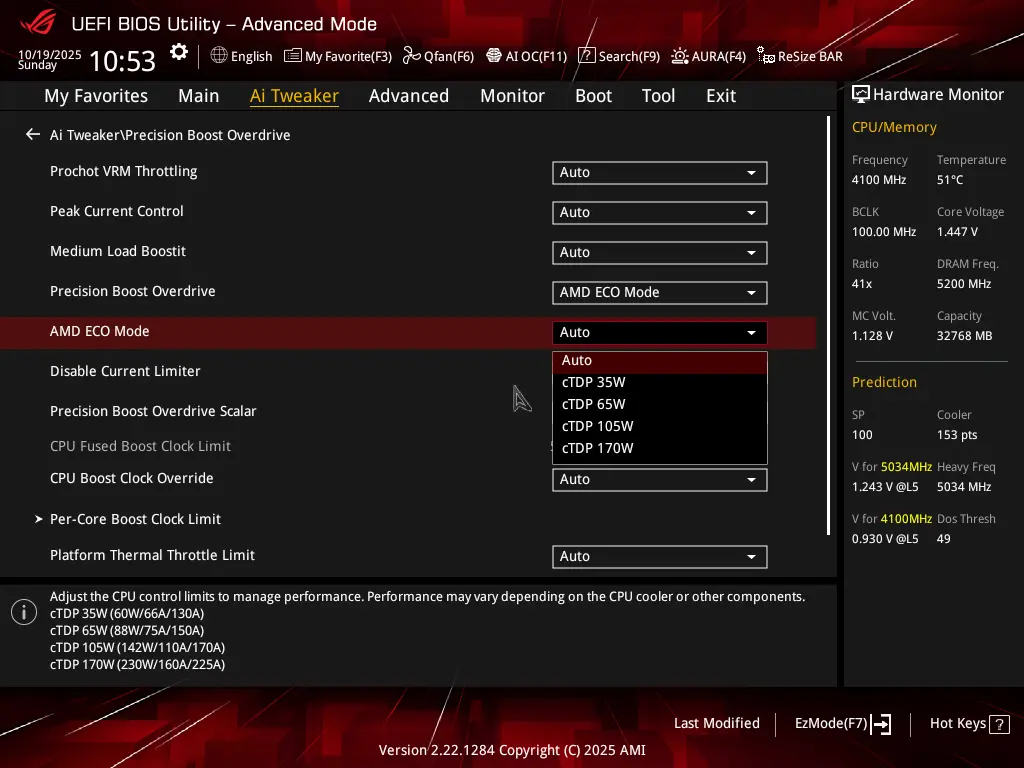1024x768 pixels.
Task: Click the vertical scrollbar of settings list
Action: pyautogui.click(x=828, y=325)
